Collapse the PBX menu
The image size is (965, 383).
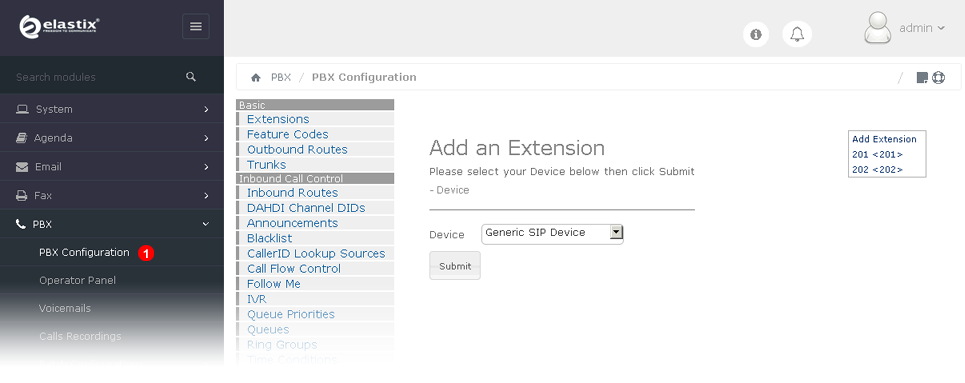click(x=112, y=225)
